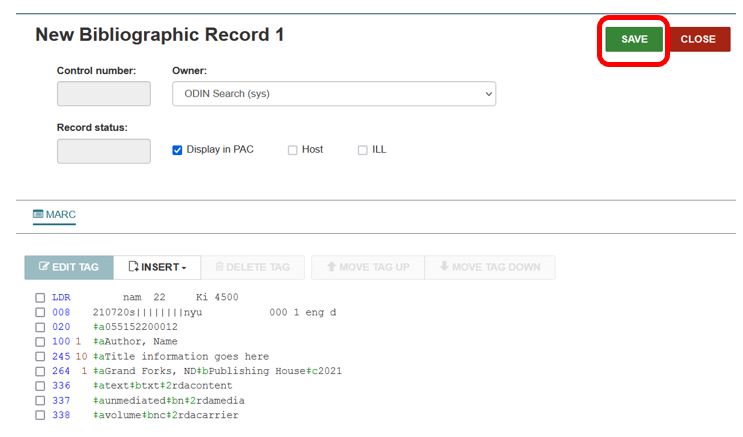Enable the Host checkbox
This screenshot has height=437, width=743.
(293, 150)
